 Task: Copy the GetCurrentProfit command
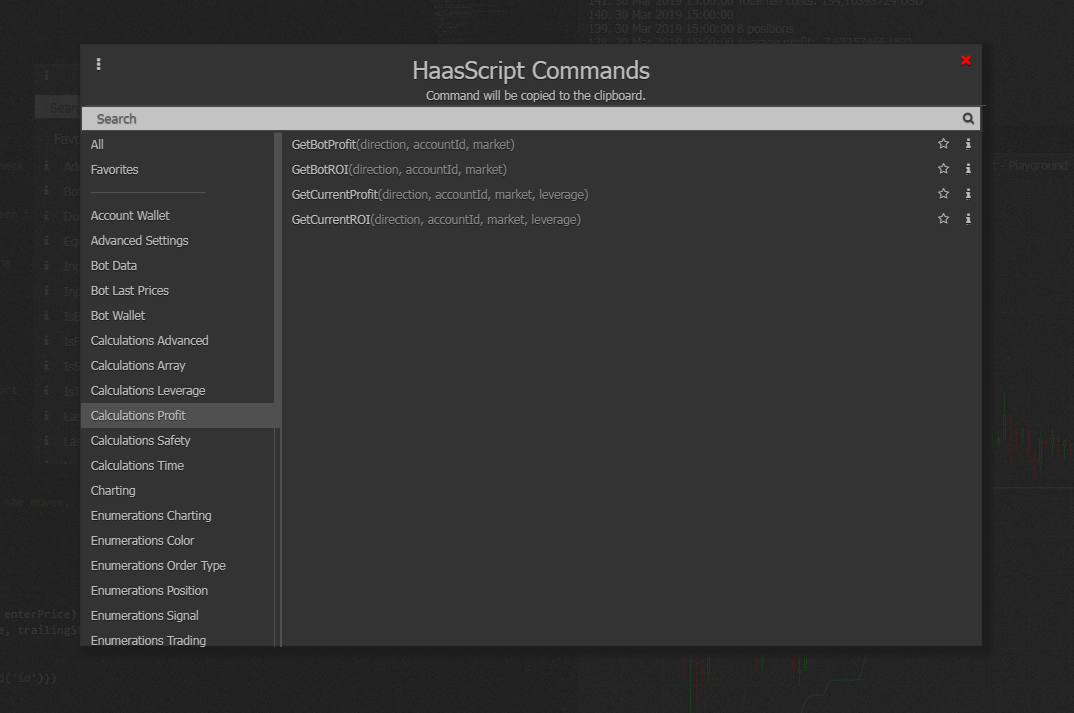(440, 195)
